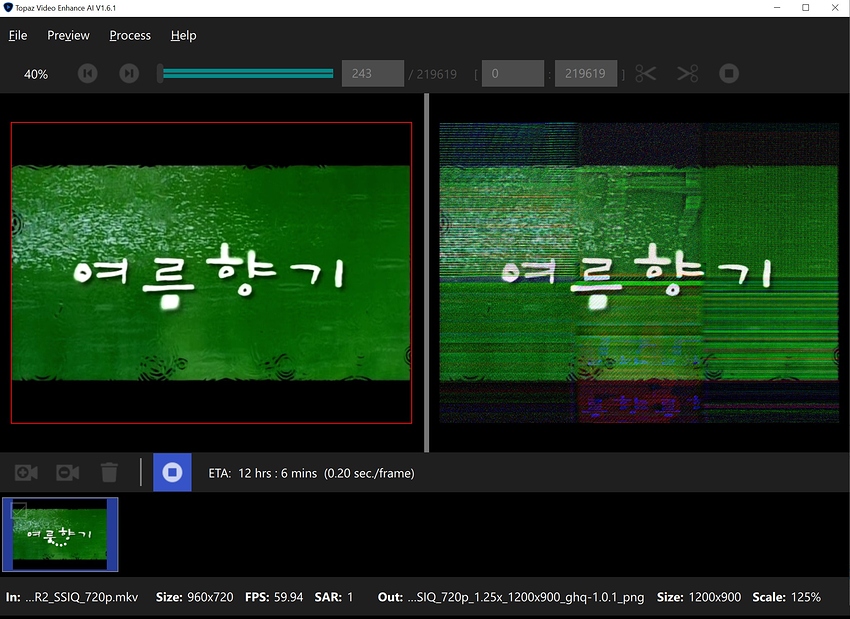Click the original video preview with red border
This screenshot has width=850, height=619.
(211, 273)
